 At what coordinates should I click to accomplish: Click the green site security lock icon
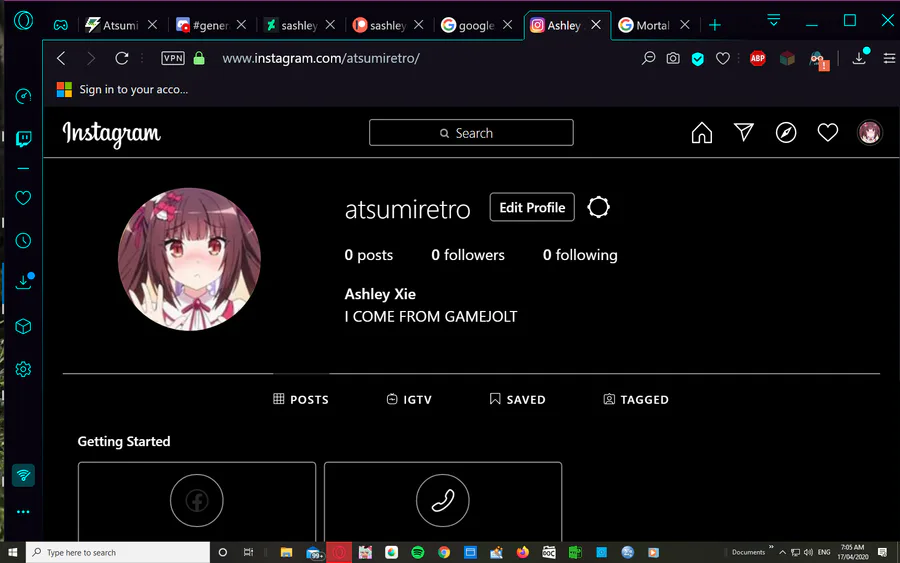click(x=199, y=58)
